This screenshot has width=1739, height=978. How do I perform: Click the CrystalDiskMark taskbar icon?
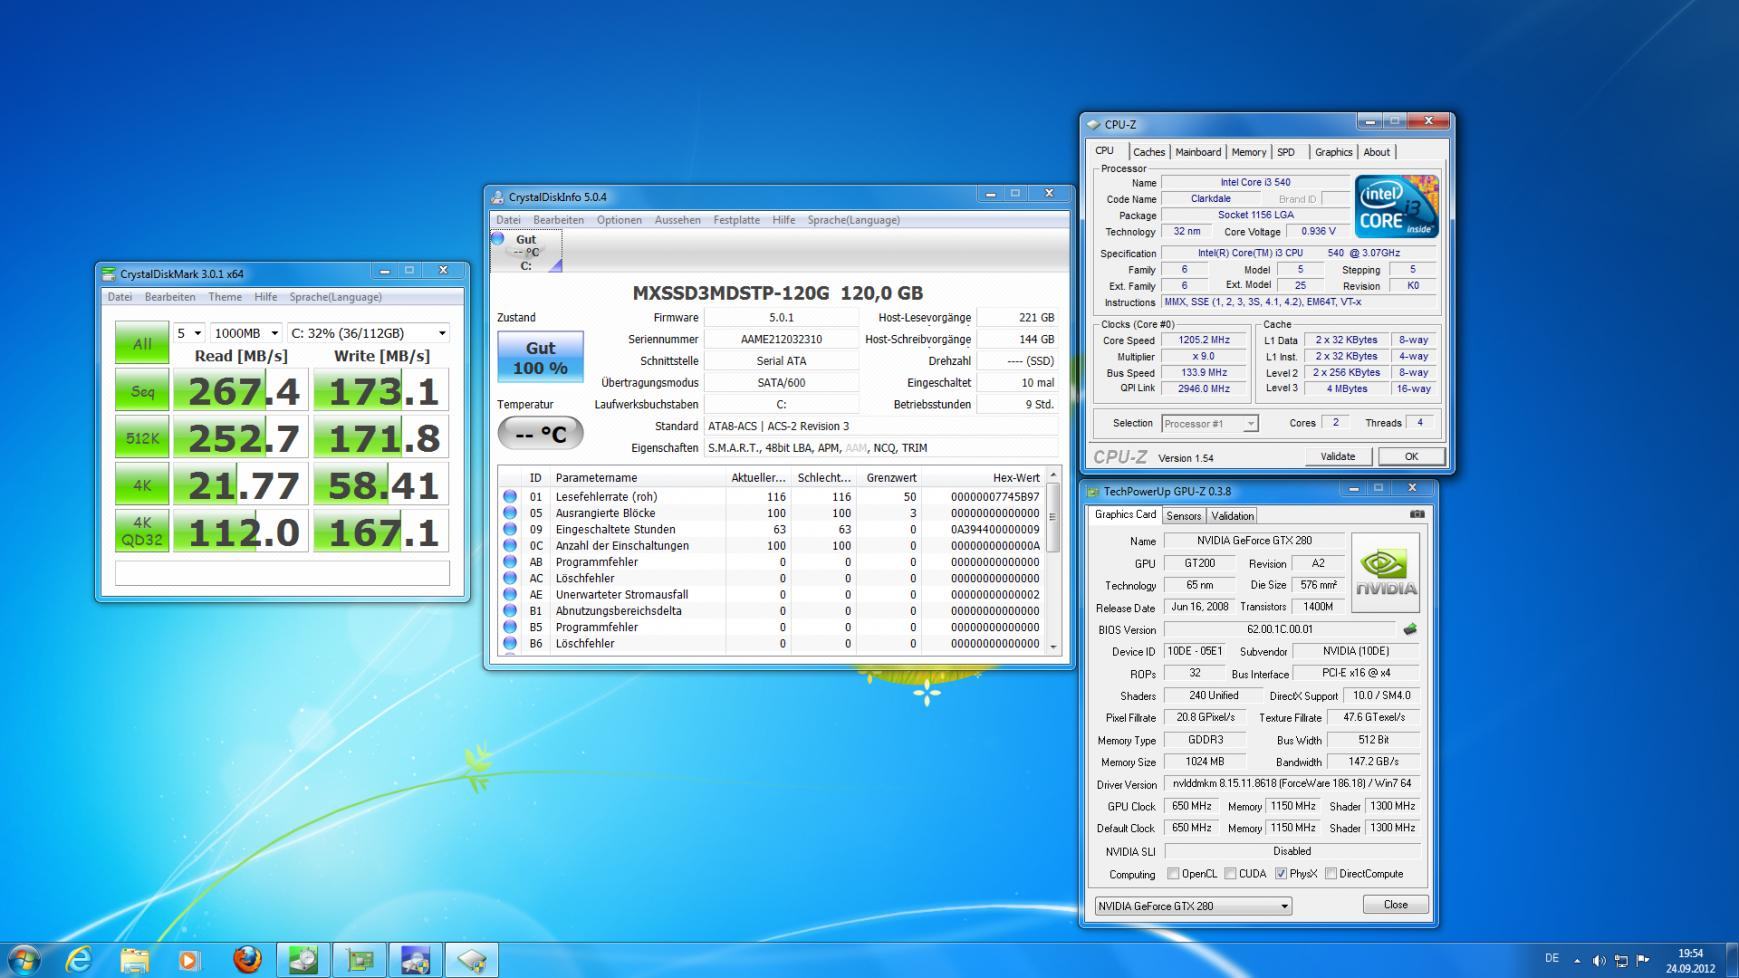[x=303, y=960]
